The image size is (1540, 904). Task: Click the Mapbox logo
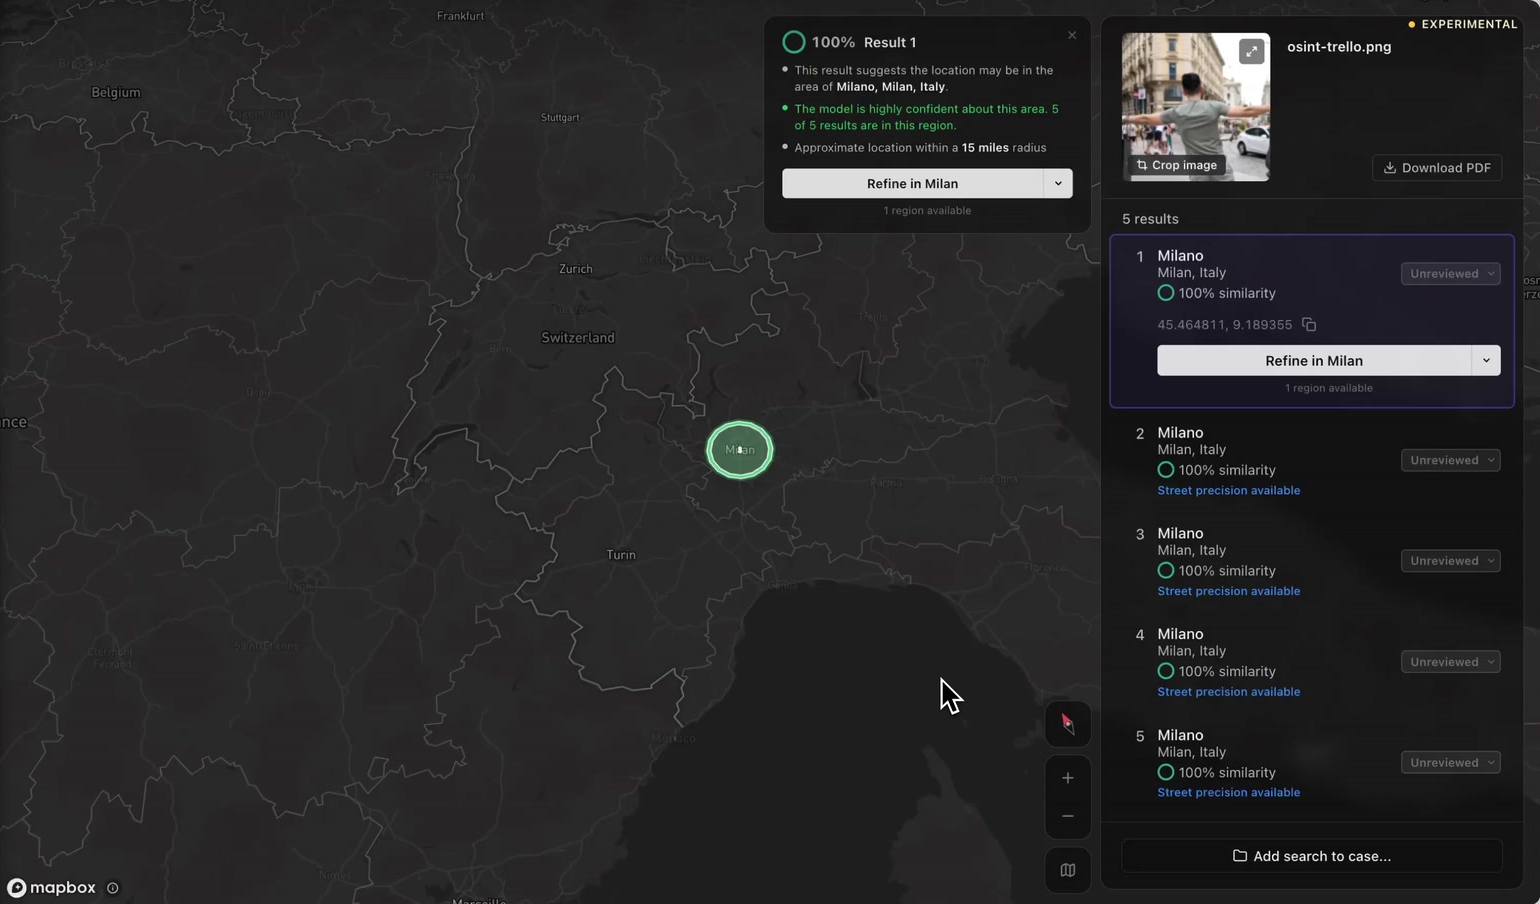52,888
